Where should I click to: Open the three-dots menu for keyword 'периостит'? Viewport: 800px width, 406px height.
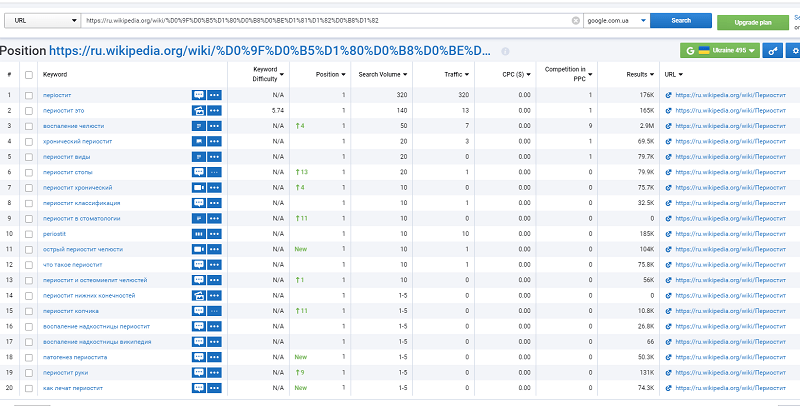[x=215, y=95]
